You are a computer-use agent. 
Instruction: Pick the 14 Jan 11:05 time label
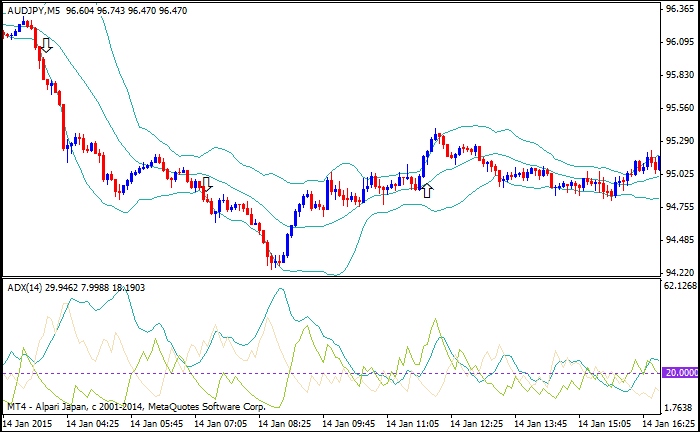(412, 424)
